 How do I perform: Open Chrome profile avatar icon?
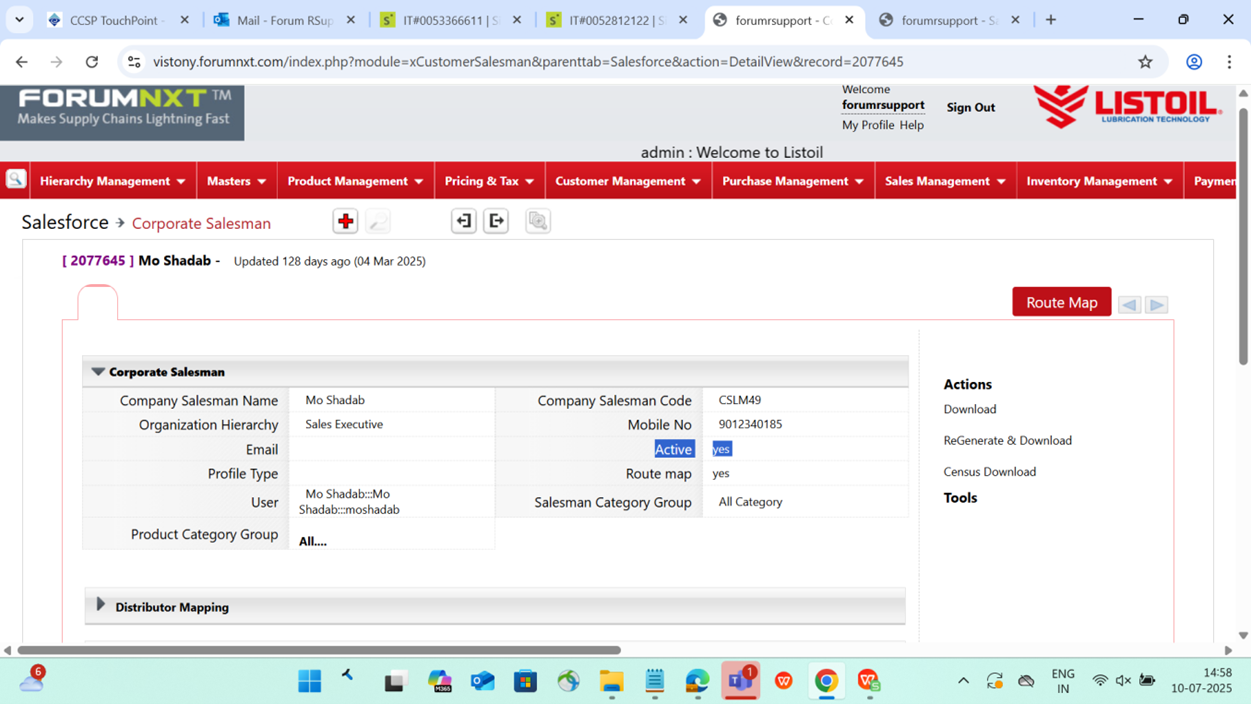[x=1194, y=62]
